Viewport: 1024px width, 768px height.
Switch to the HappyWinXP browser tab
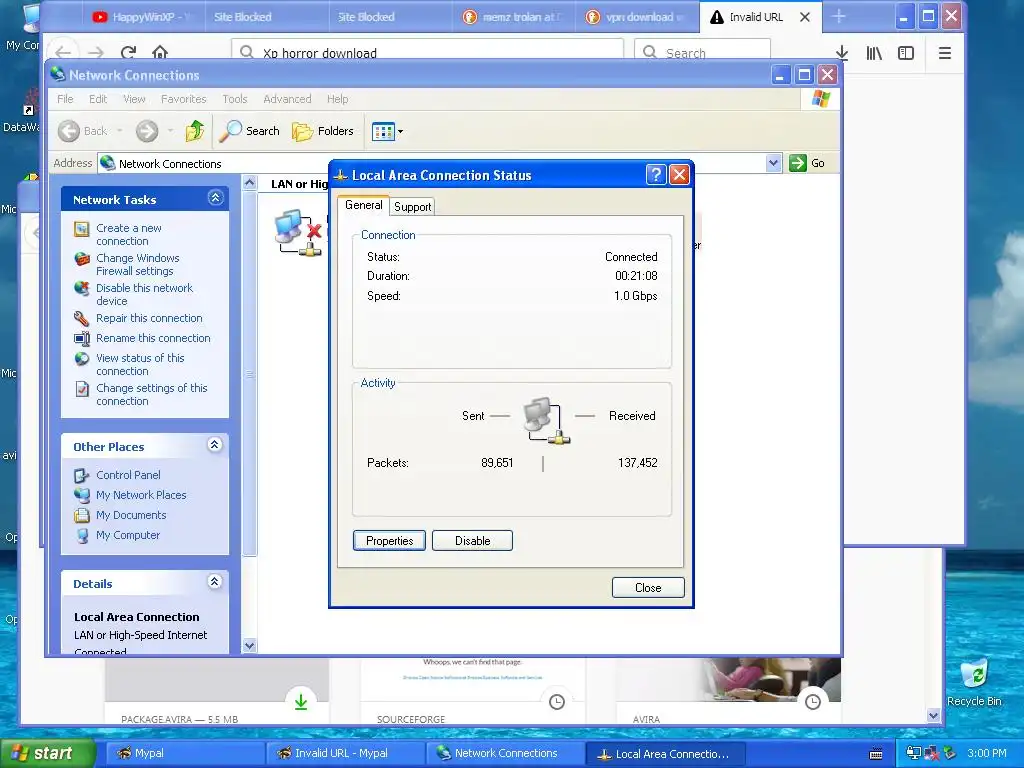tap(143, 17)
